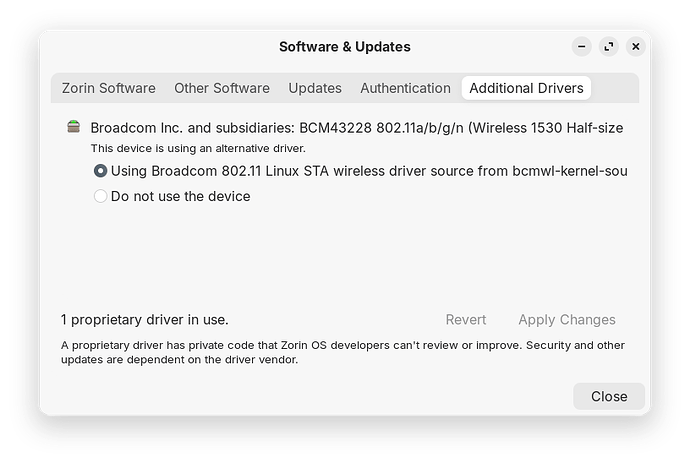The image size is (690, 463).
Task: Select the Broadcom STA wireless driver radio button
Action: coord(100,171)
